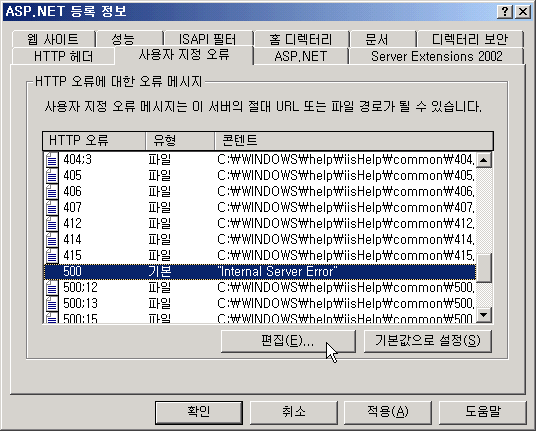
Task: Click the file icon for error 404;3
Action: pyautogui.click(x=52, y=160)
